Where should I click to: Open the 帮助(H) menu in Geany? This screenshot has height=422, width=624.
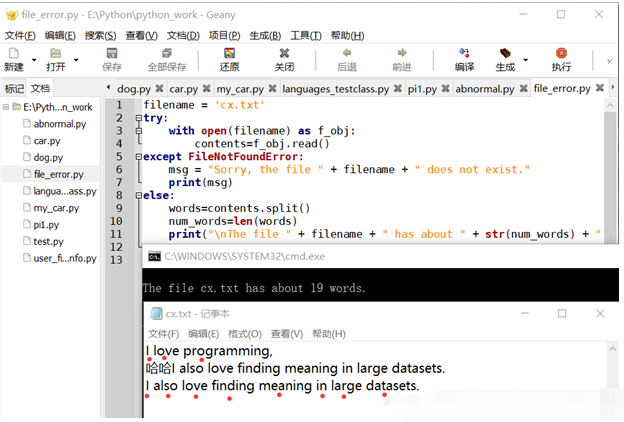(347, 36)
